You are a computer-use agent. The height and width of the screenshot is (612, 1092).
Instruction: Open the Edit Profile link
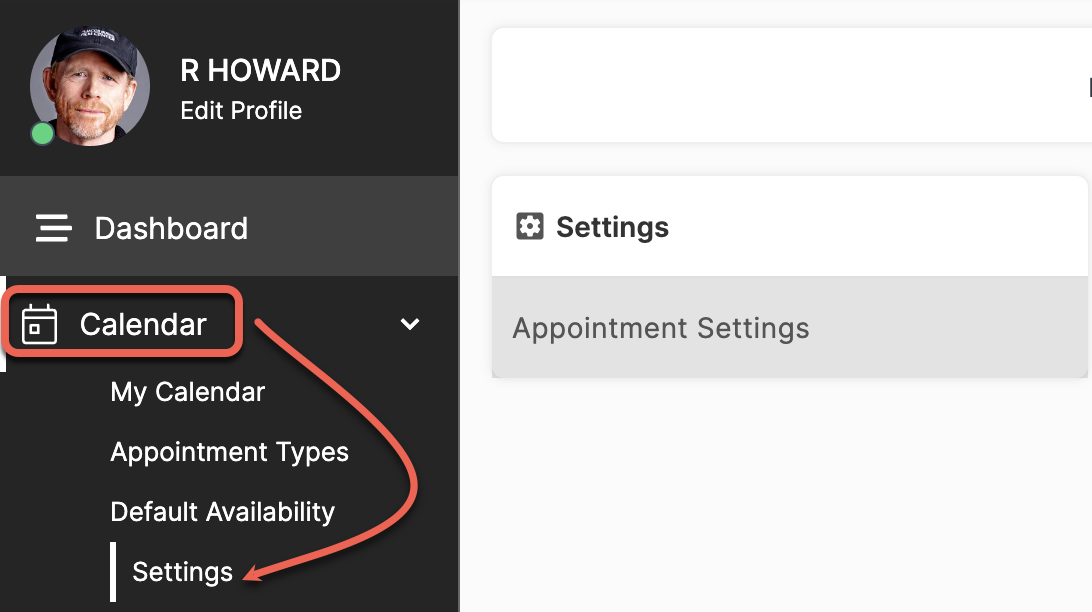point(241,110)
